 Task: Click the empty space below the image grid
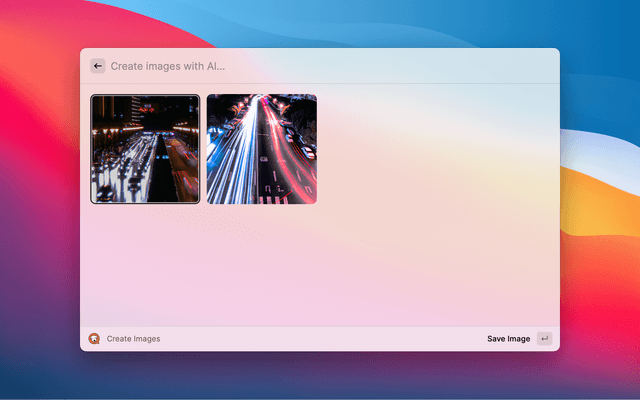pyautogui.click(x=320, y=265)
